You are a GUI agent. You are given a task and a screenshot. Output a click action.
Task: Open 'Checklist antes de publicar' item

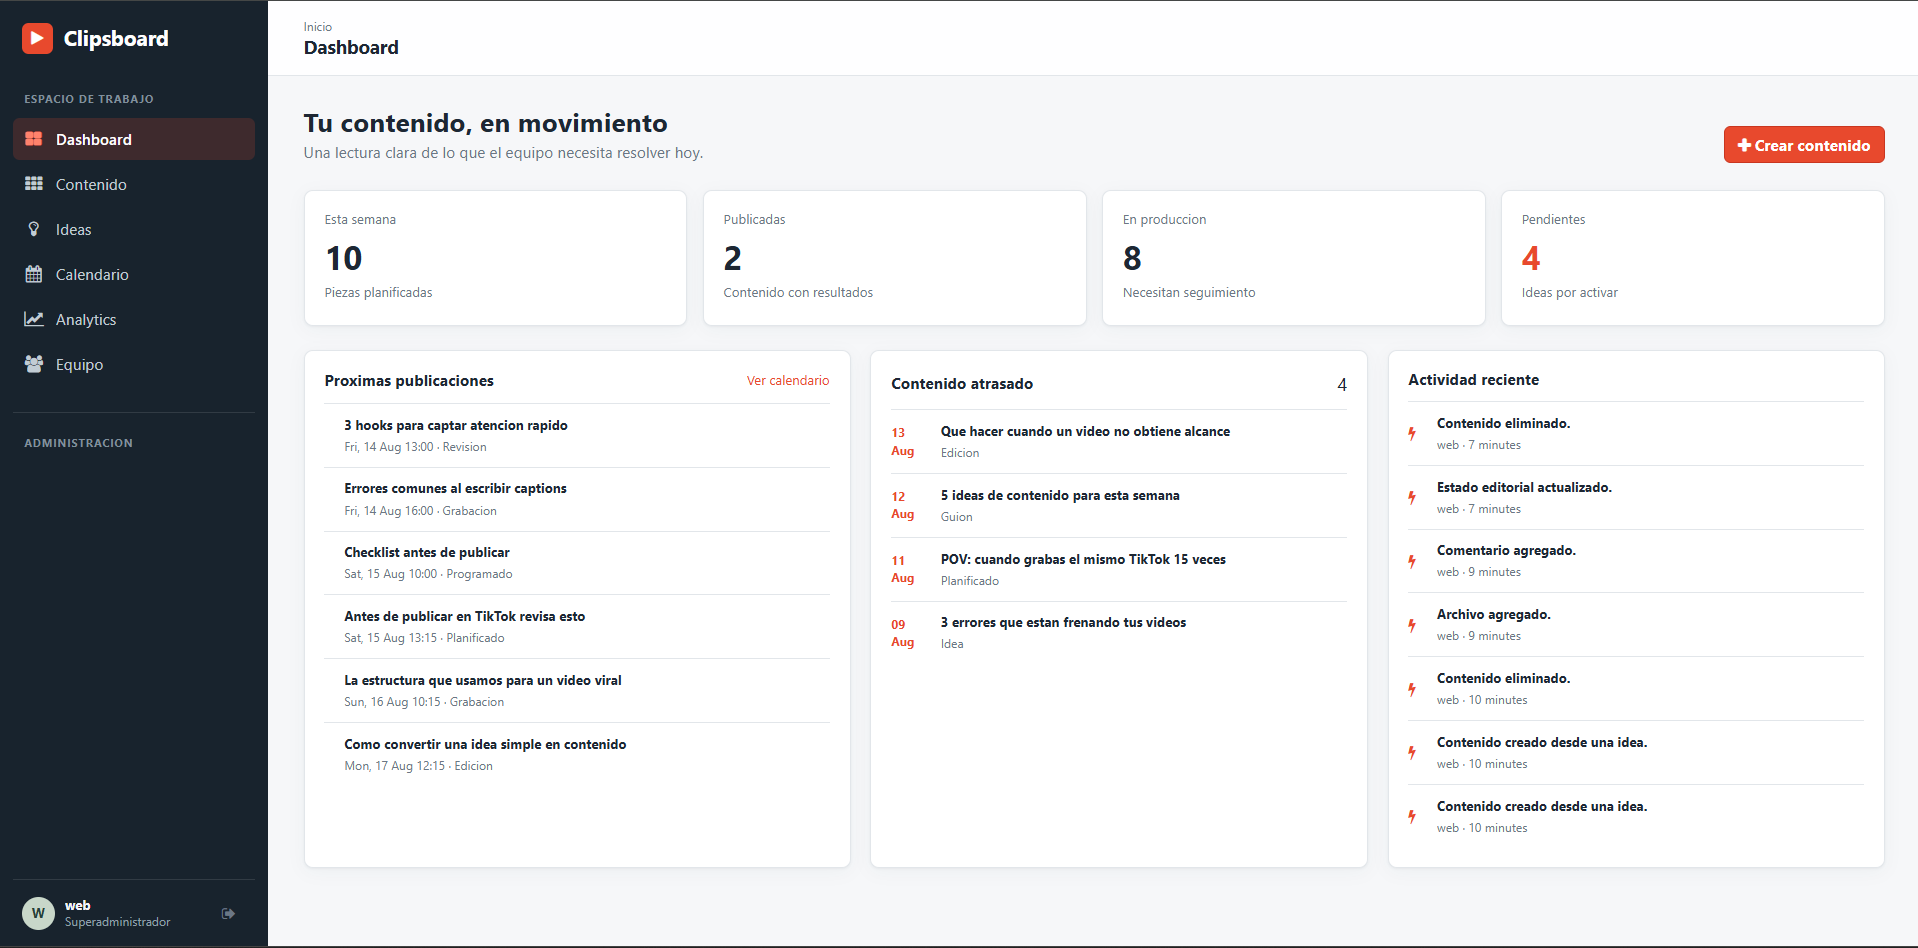(577, 563)
